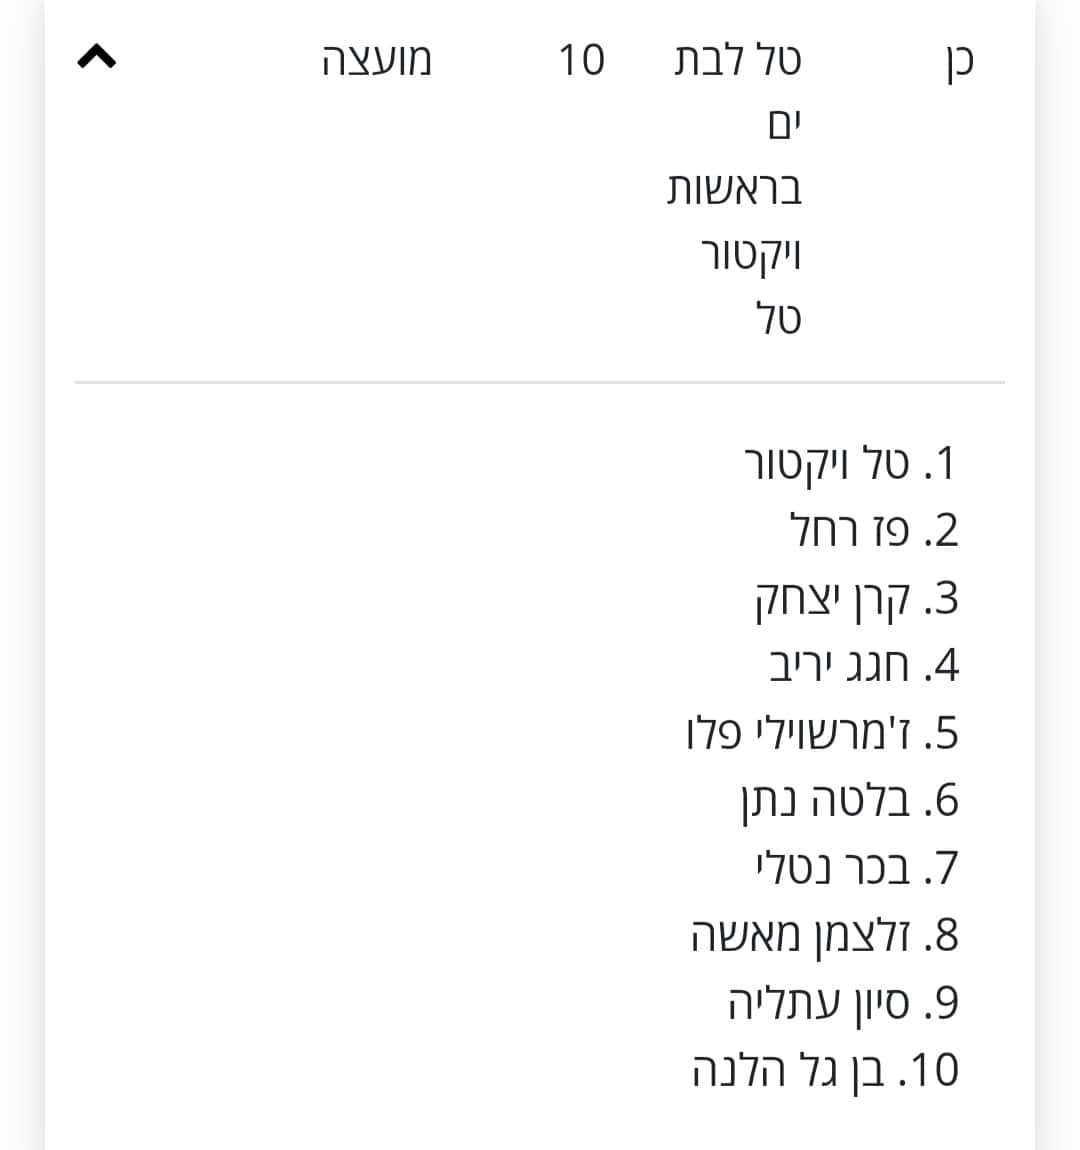The height and width of the screenshot is (1150, 1080).
Task: Select candidate 2 פז רחל
Action: tap(873, 530)
